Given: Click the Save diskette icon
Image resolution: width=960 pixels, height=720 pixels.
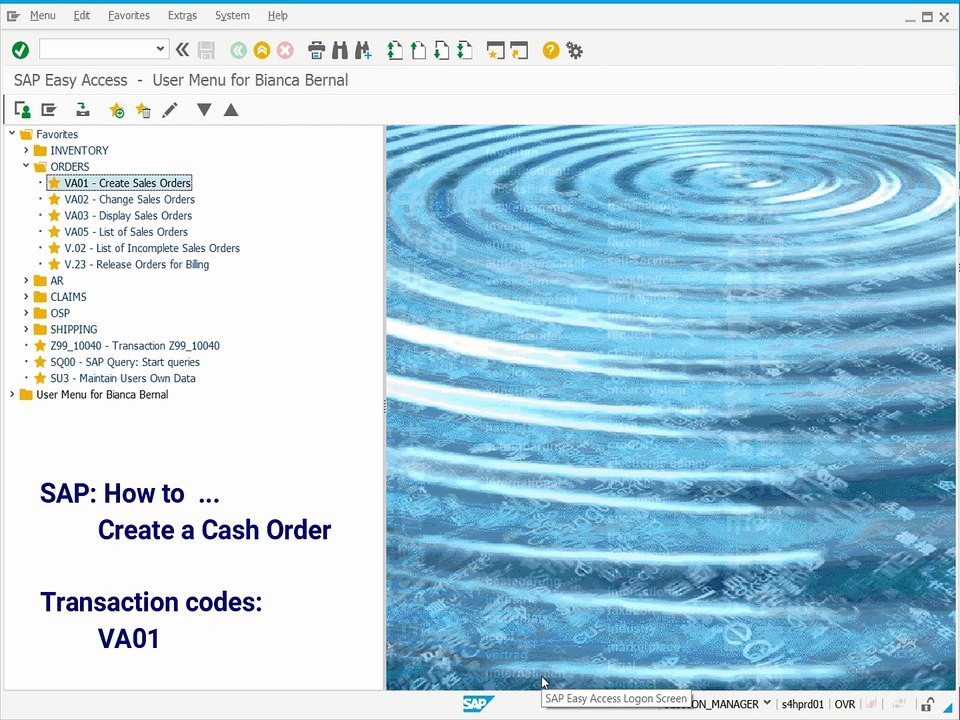Looking at the screenshot, I should tap(206, 50).
